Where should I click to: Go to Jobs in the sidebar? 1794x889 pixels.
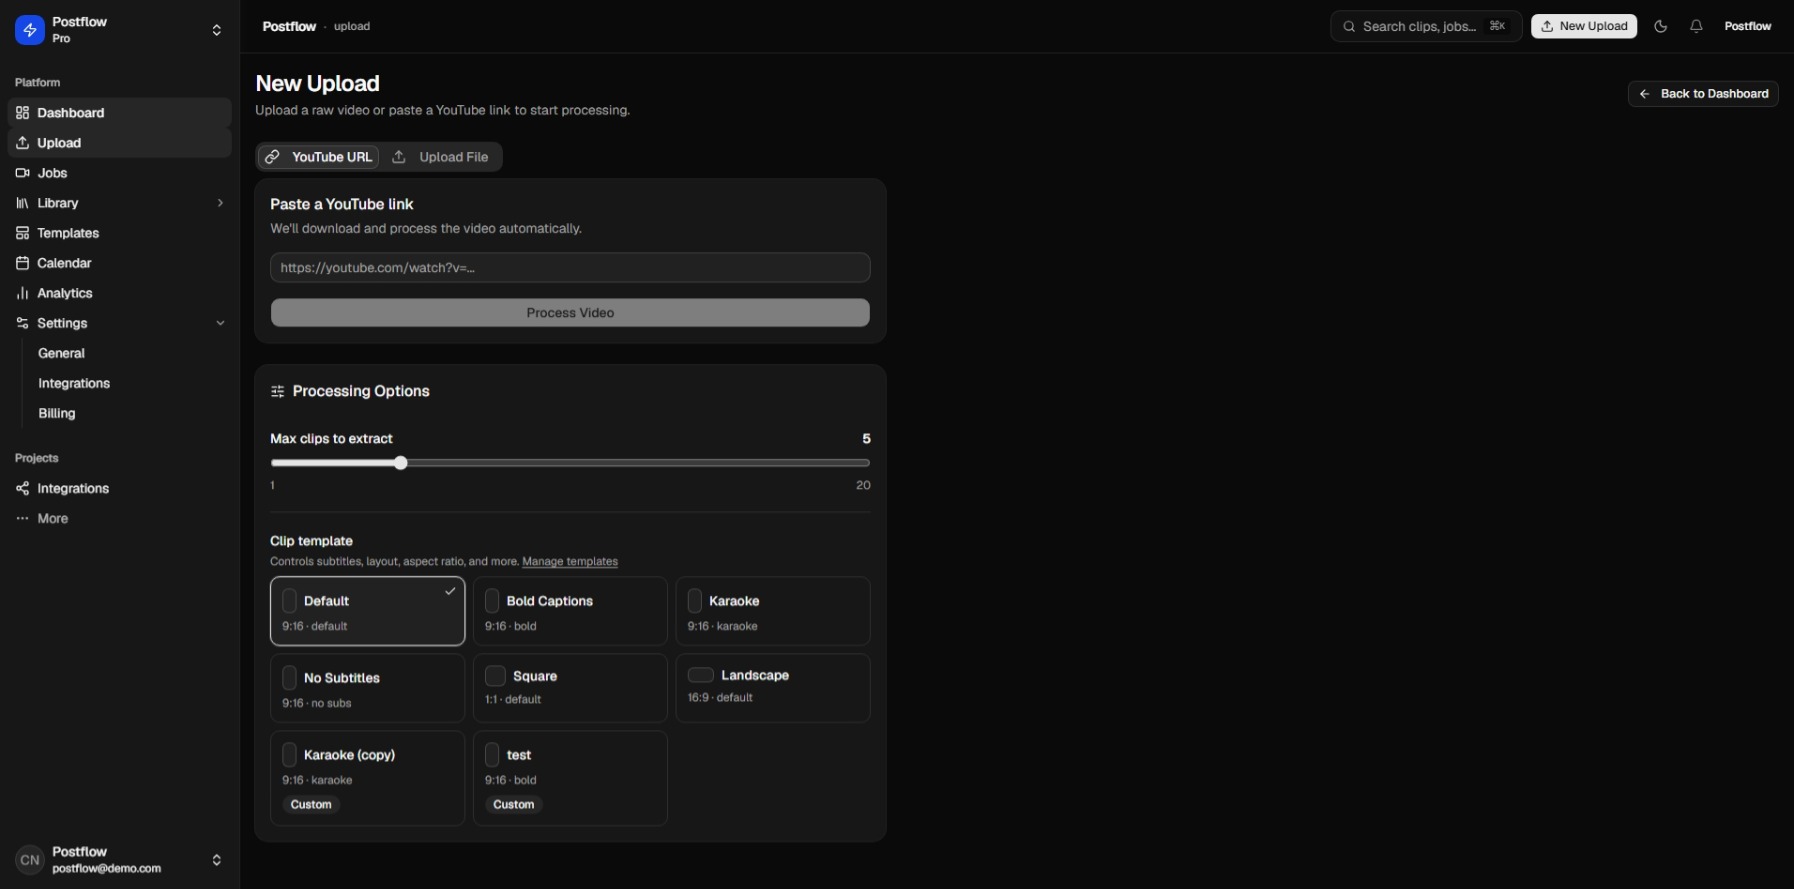(119, 173)
